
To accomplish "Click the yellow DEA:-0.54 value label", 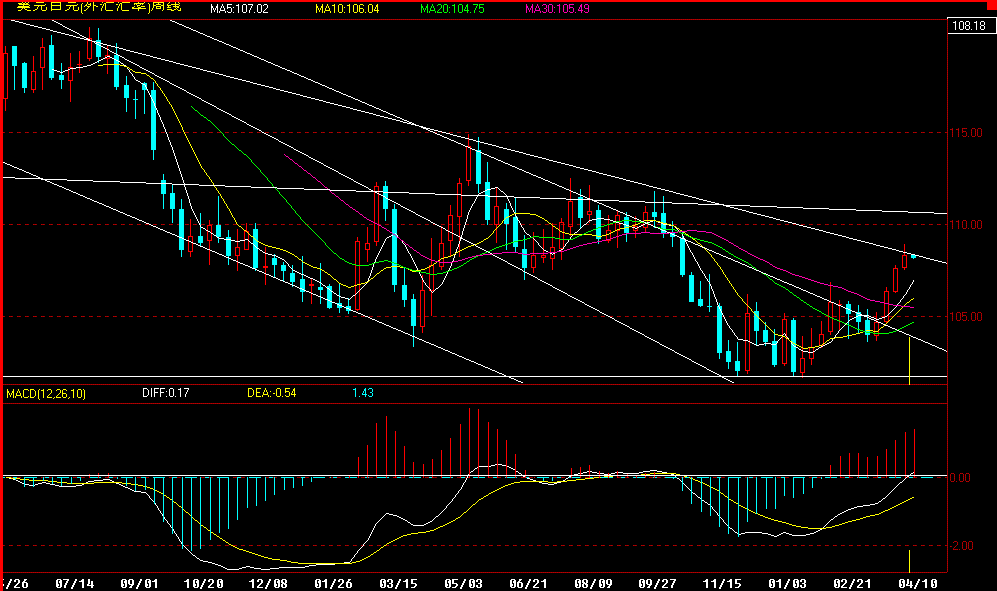I will pyautogui.click(x=271, y=394).
